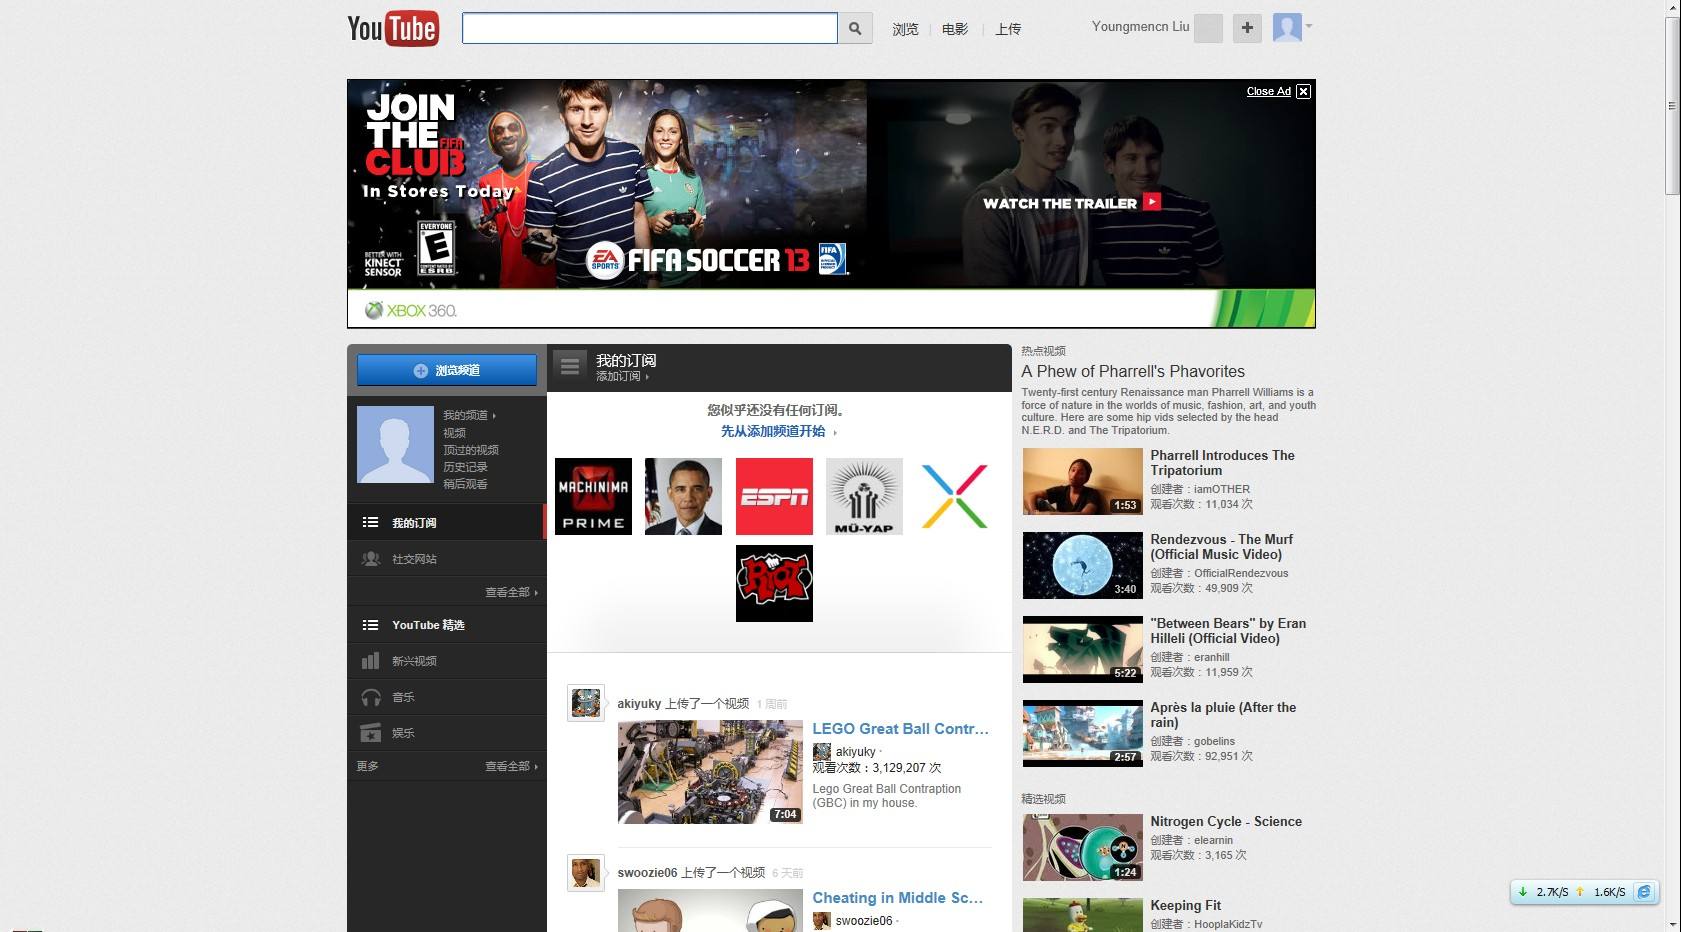Expand 查看全部 below 社交网站
This screenshot has height=932, width=1681.
point(511,592)
